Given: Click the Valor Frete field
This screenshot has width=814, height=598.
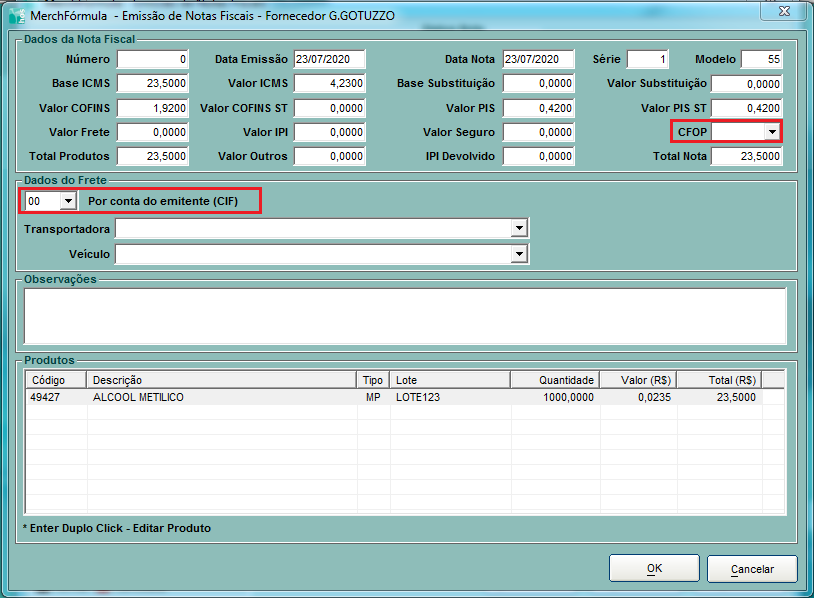Looking at the screenshot, I should [x=152, y=132].
